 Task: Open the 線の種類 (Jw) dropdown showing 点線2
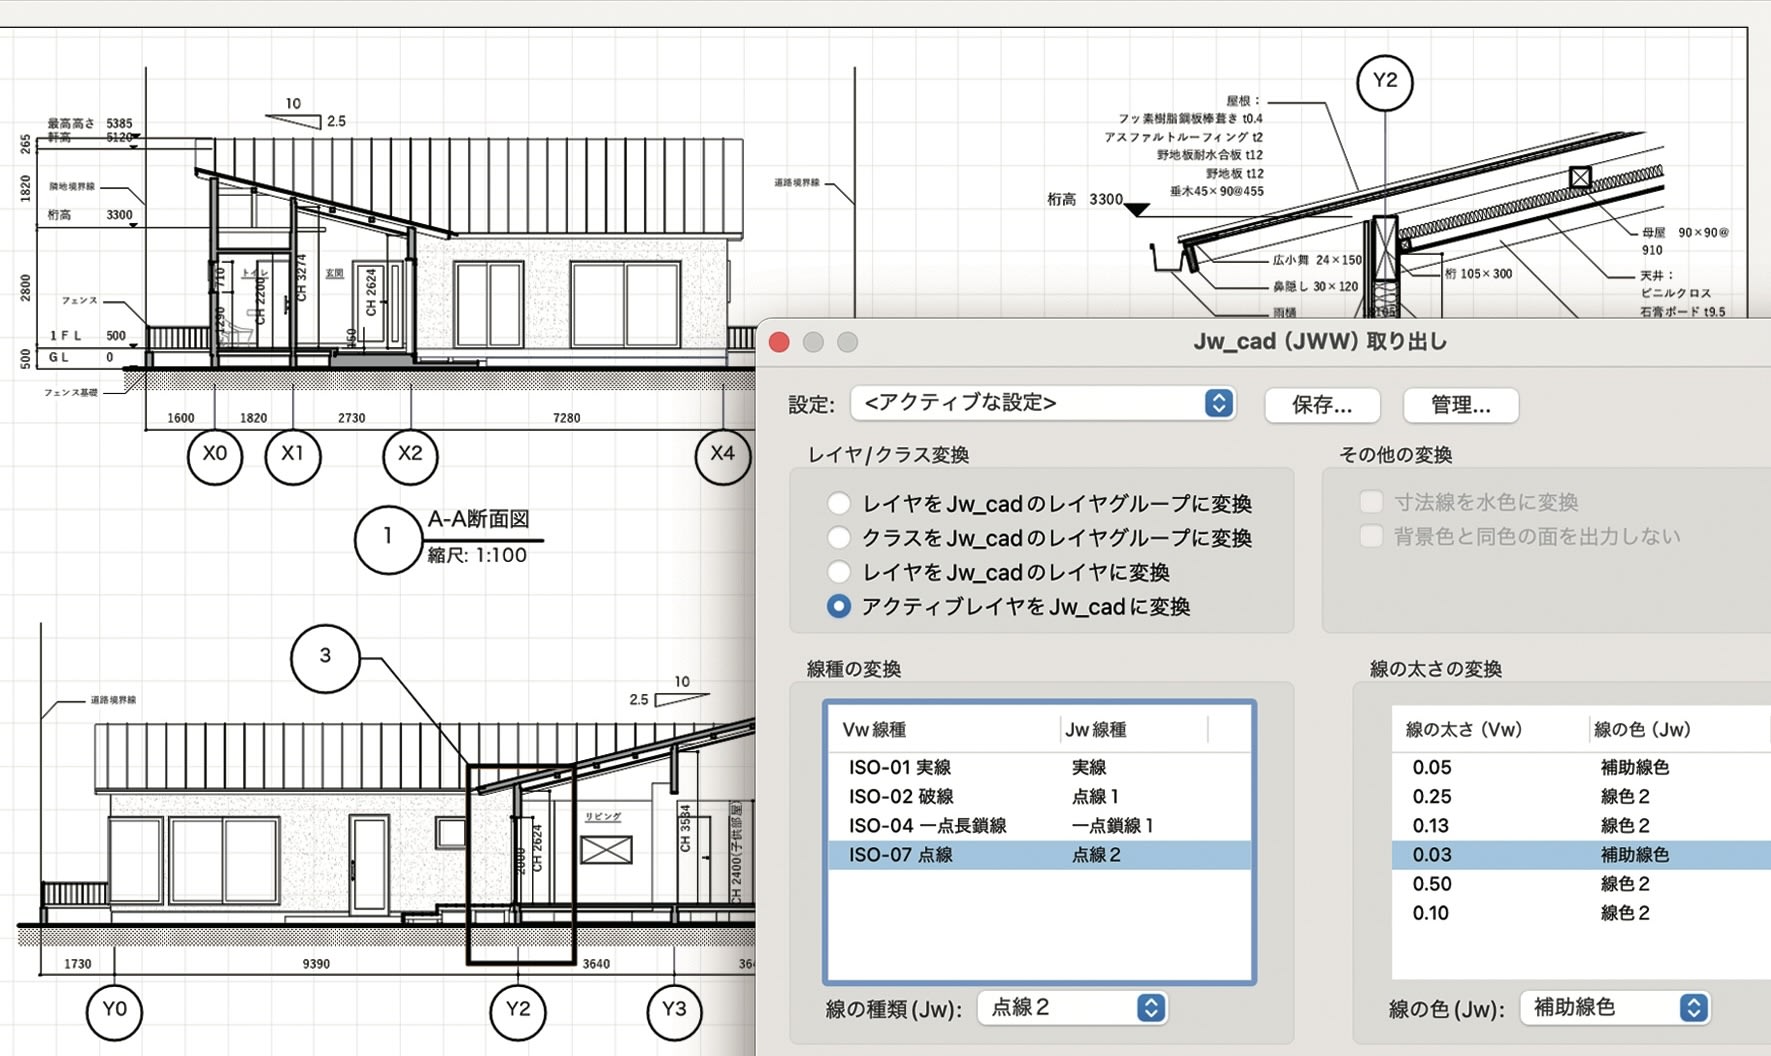(x=1070, y=1008)
